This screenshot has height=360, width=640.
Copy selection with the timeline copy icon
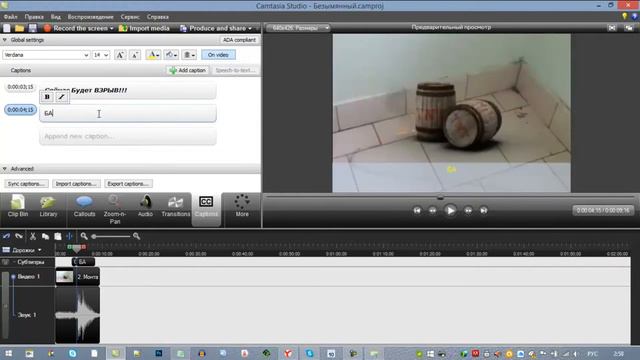[x=45, y=236]
